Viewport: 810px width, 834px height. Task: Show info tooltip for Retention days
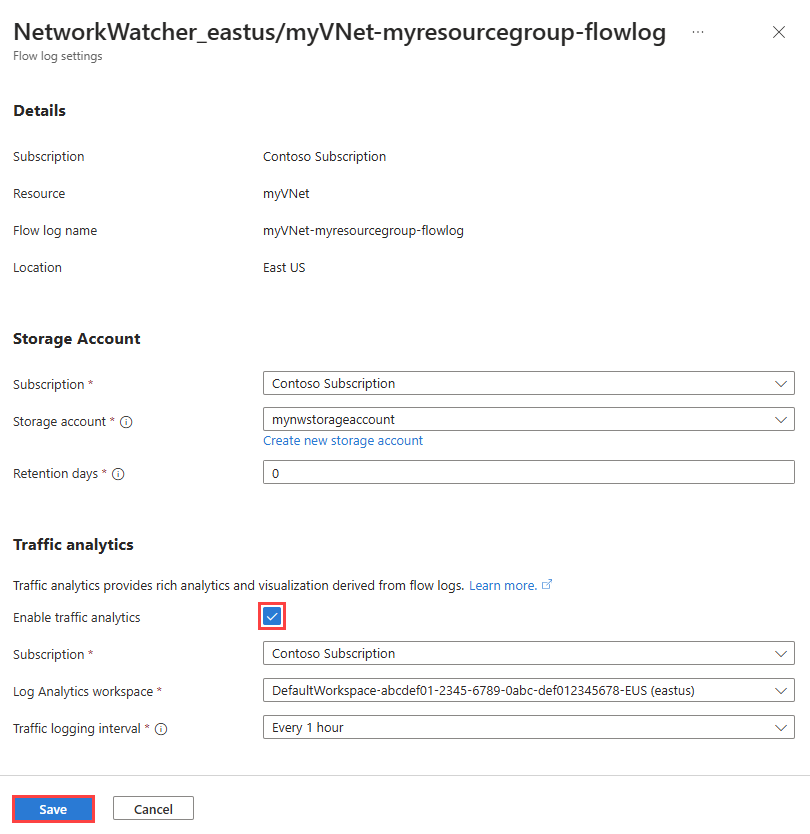(118, 474)
